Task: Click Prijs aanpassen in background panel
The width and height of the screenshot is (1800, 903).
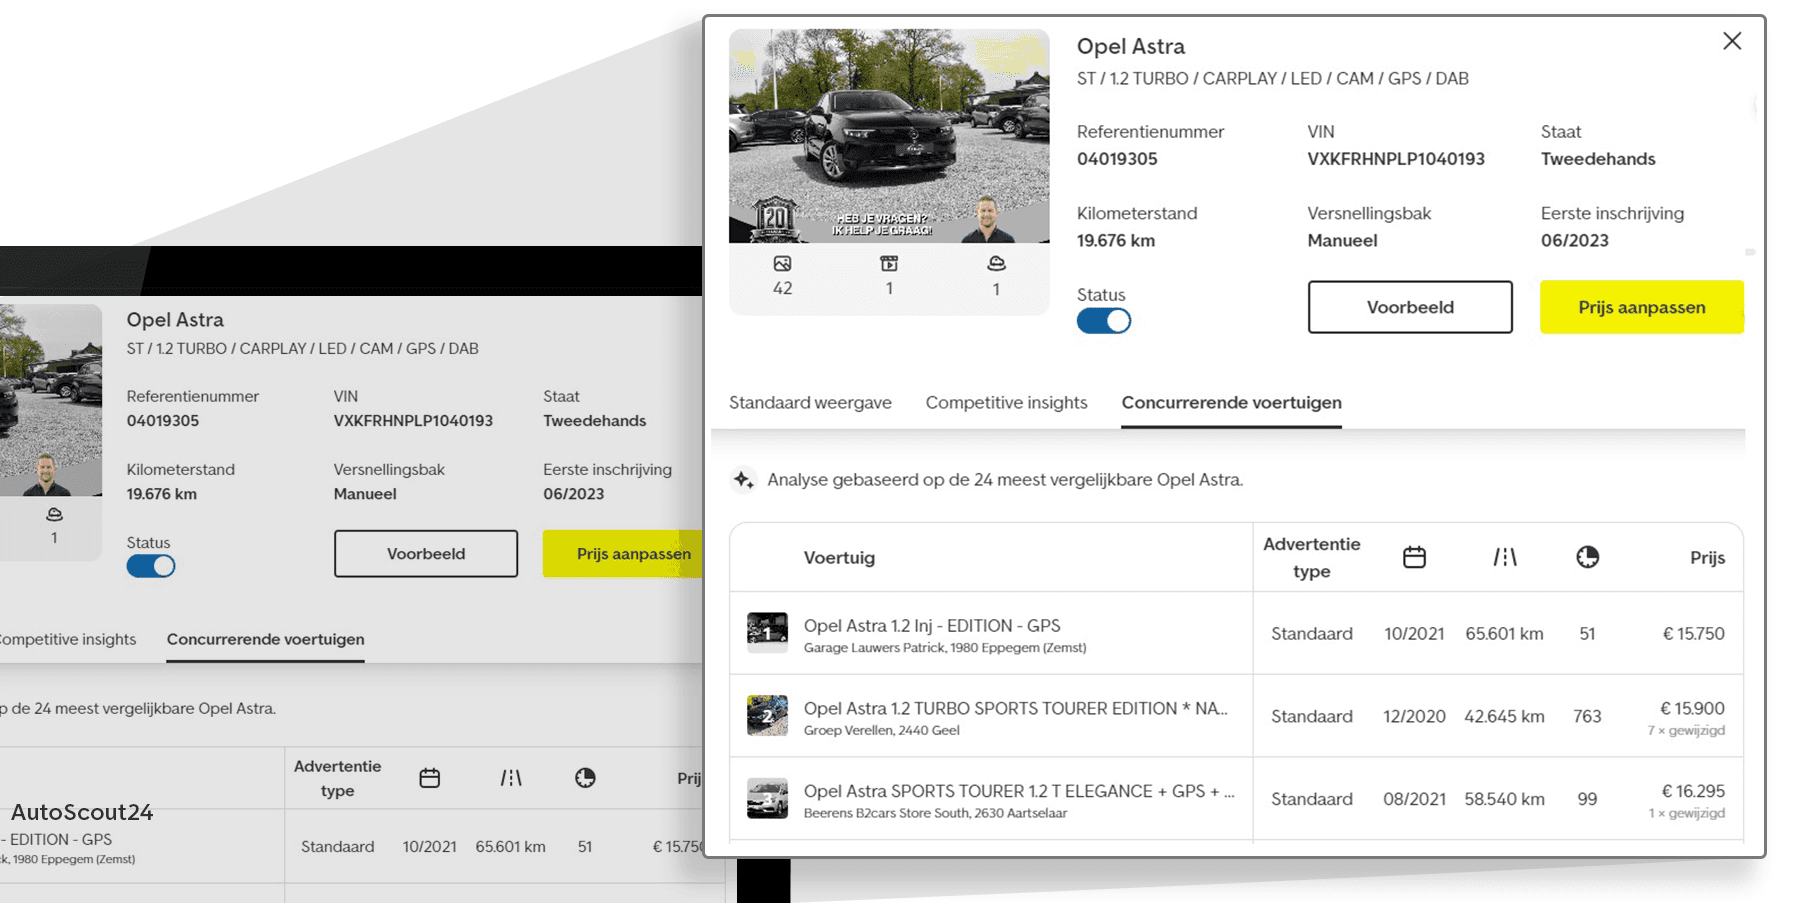Action: click(x=623, y=554)
